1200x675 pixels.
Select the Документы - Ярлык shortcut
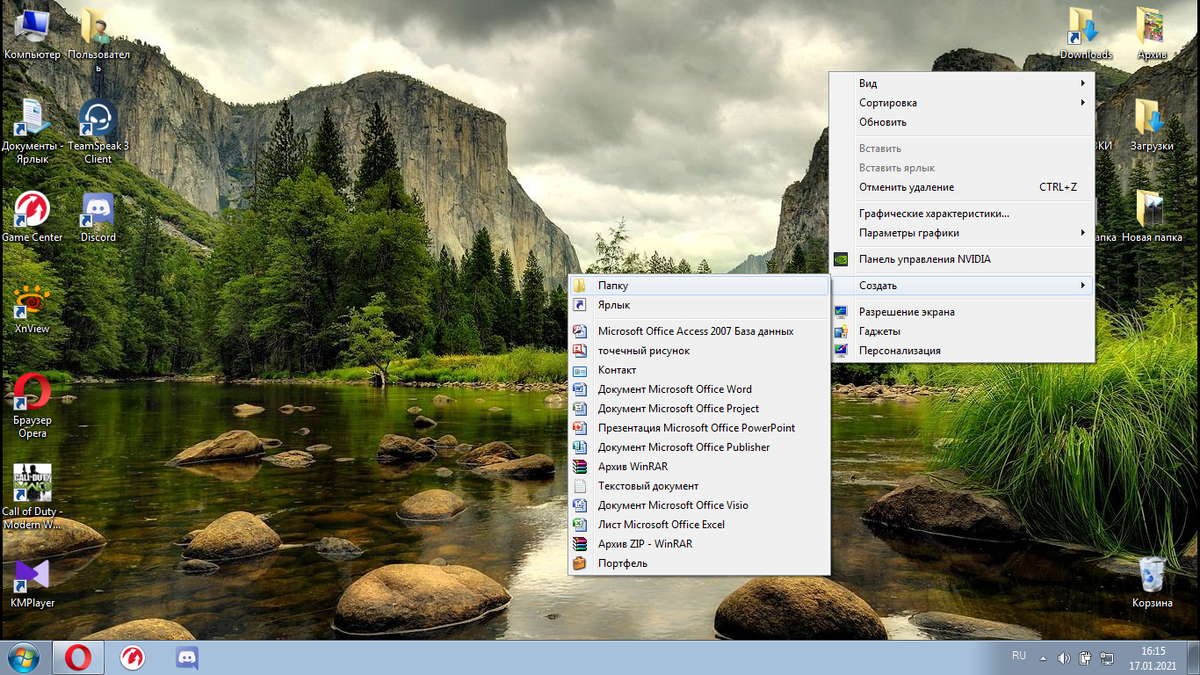tap(32, 130)
